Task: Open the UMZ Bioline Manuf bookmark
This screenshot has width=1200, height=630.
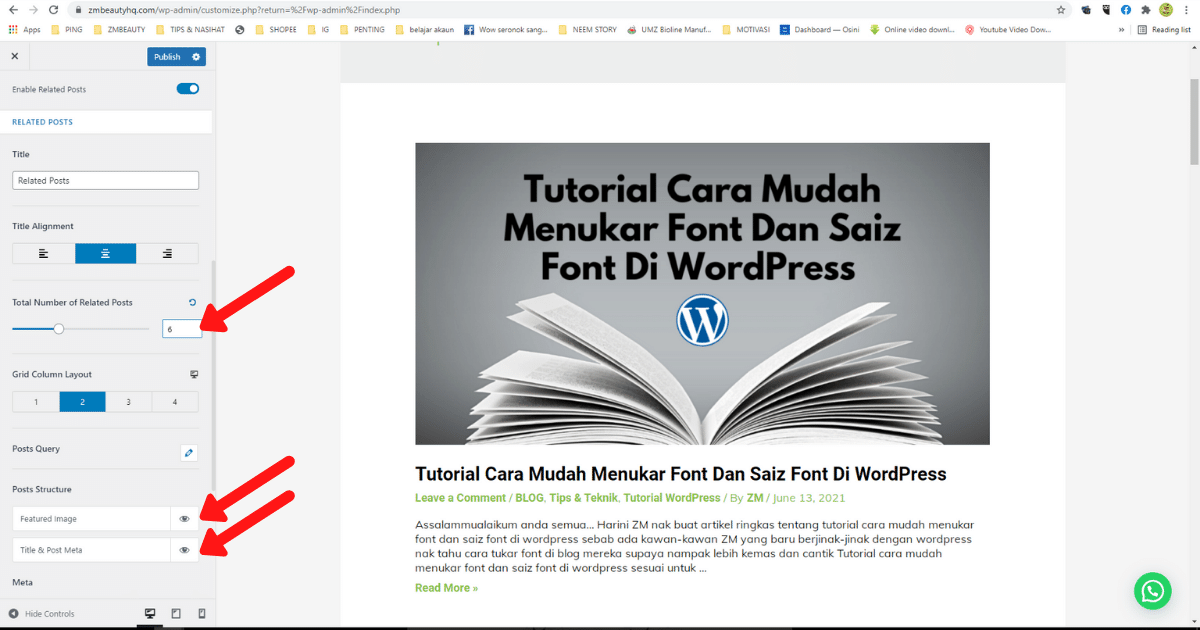Action: coord(669,30)
